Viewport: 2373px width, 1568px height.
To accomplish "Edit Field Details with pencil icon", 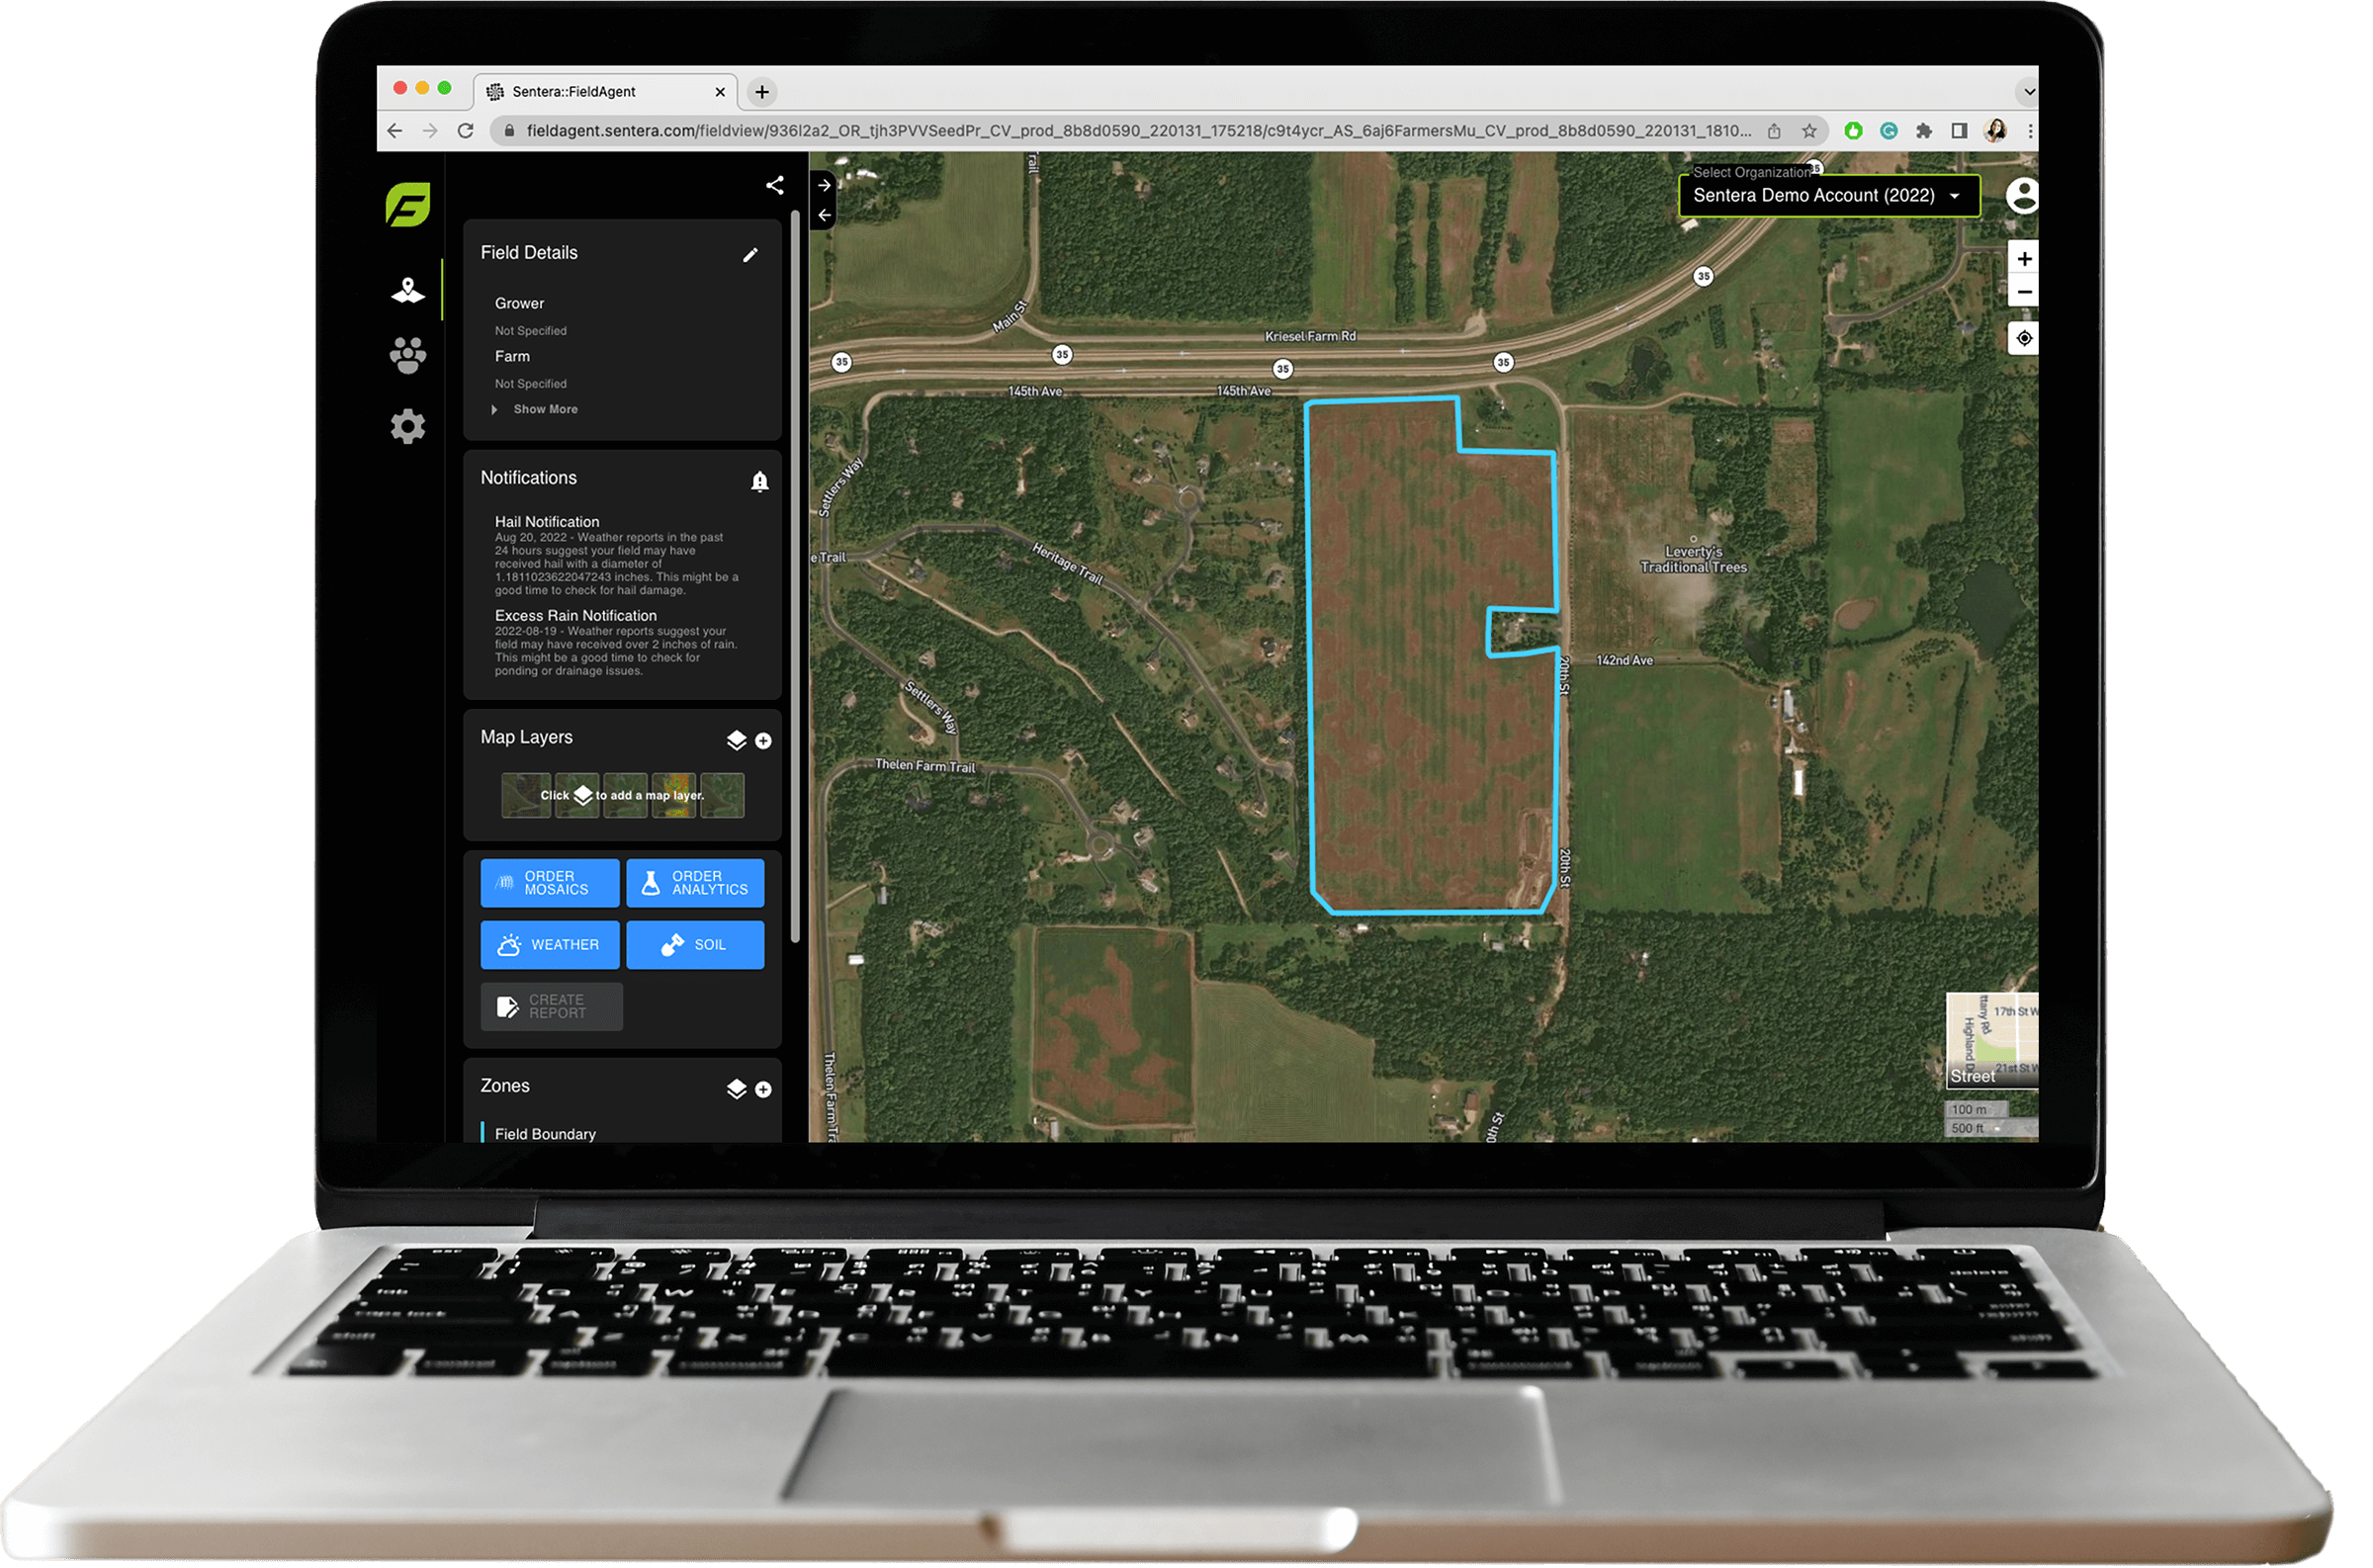I will point(751,255).
